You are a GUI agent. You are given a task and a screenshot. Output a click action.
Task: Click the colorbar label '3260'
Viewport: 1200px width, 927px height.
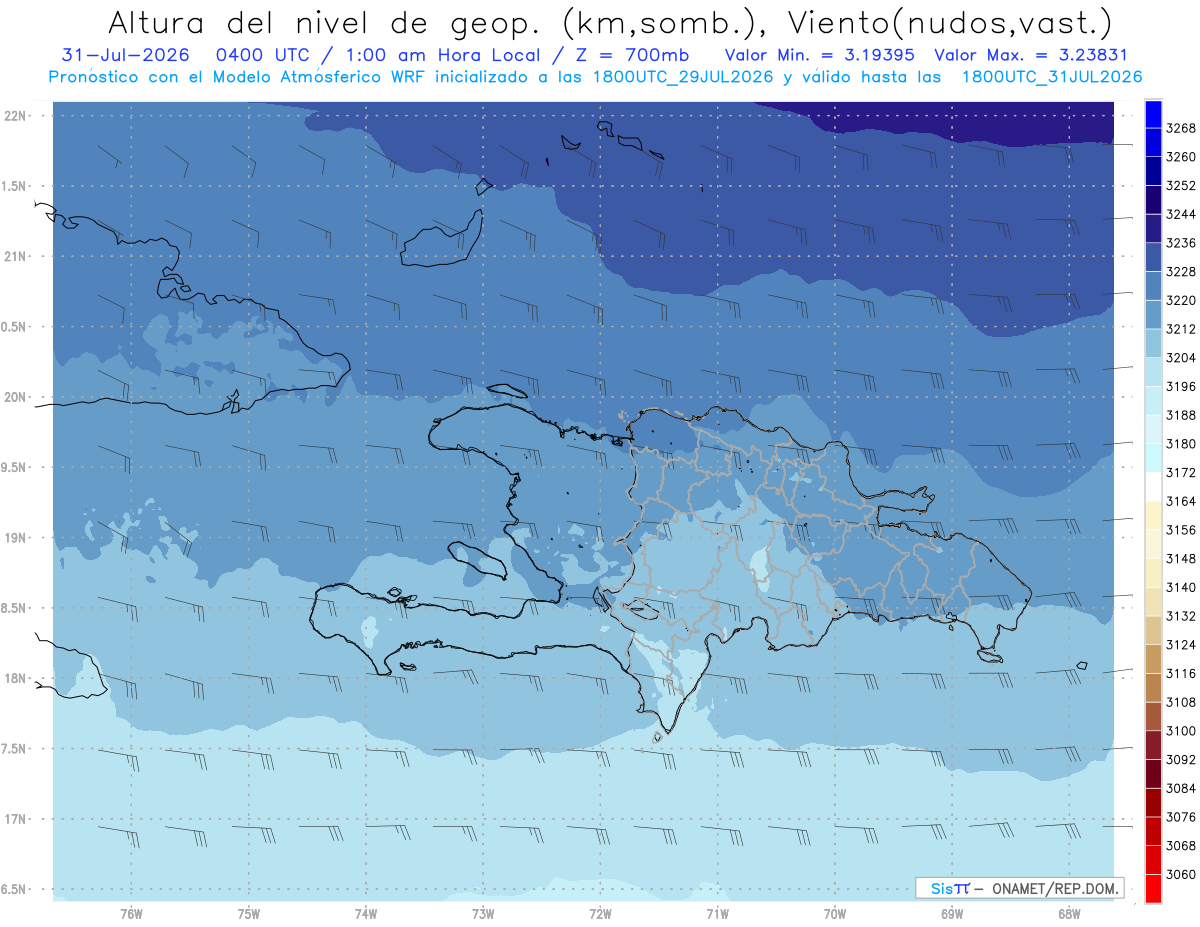pyautogui.click(x=1181, y=157)
